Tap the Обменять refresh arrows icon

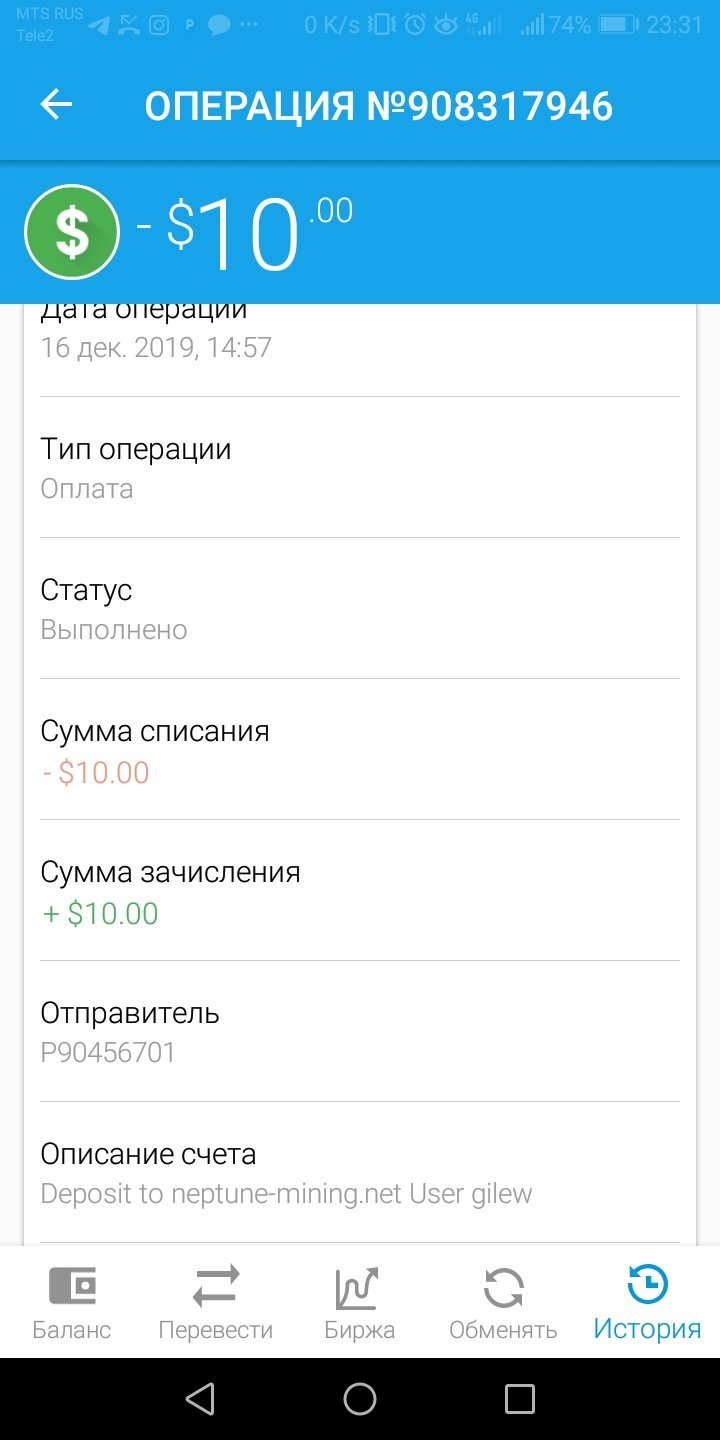[x=503, y=1288]
